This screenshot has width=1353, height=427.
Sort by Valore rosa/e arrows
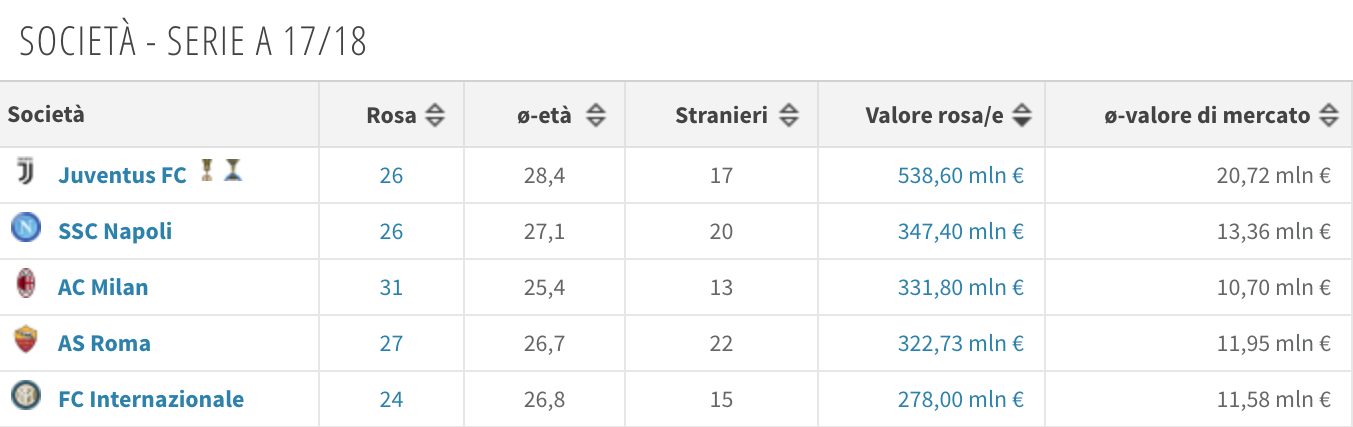tap(1021, 116)
